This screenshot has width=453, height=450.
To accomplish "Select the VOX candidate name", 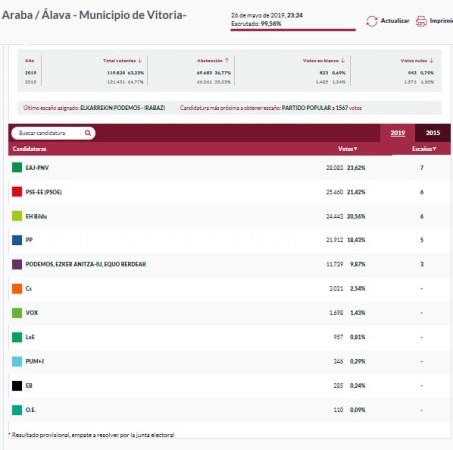I will pos(32,313).
